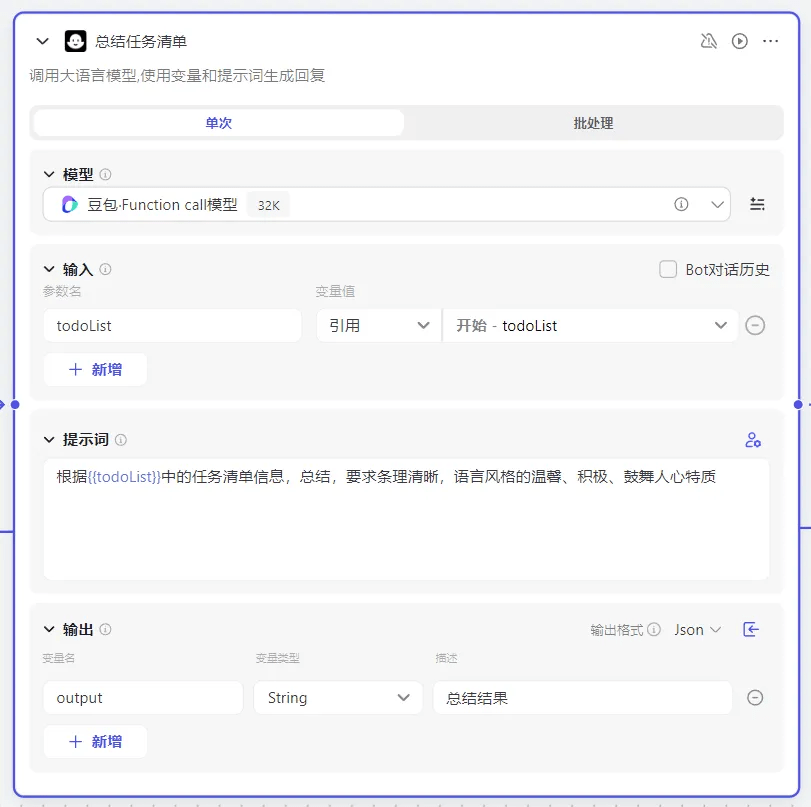Collapse the 模型 section
Screen dimensions: 811x807
[49, 174]
